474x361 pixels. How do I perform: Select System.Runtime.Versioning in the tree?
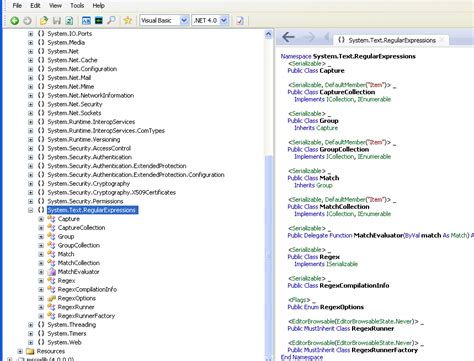tap(84, 140)
